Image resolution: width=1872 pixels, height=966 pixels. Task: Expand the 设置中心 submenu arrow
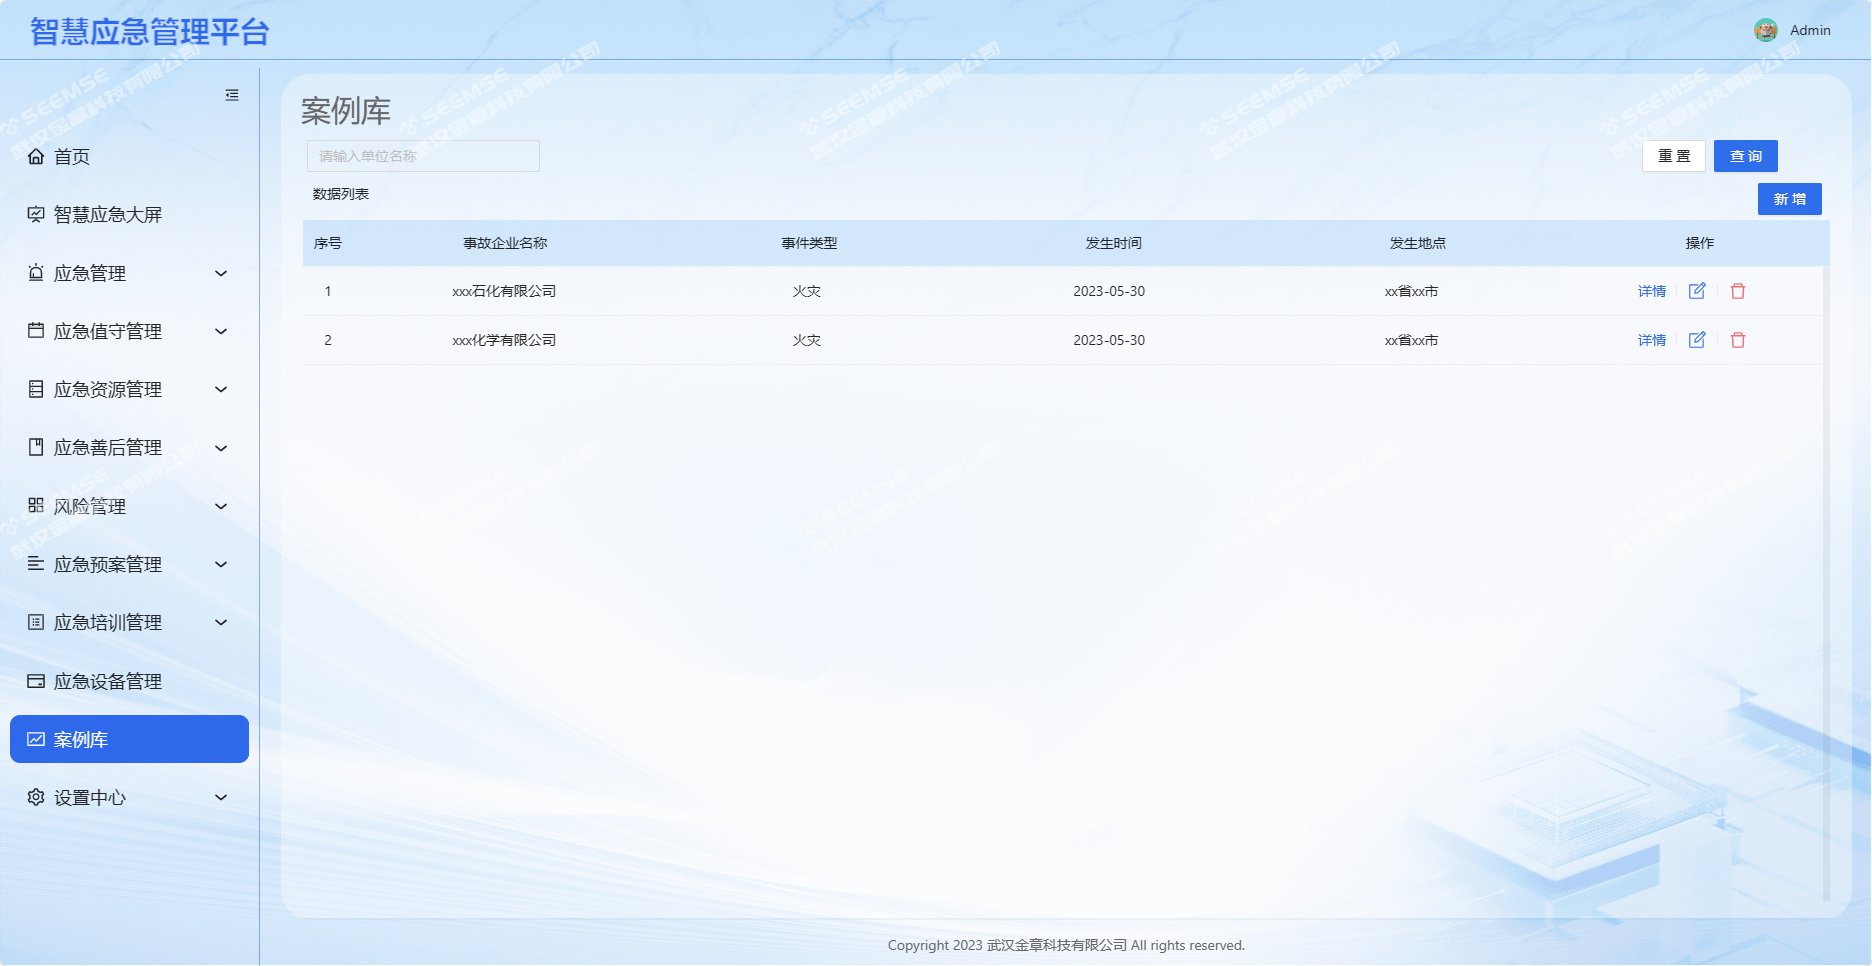(222, 797)
